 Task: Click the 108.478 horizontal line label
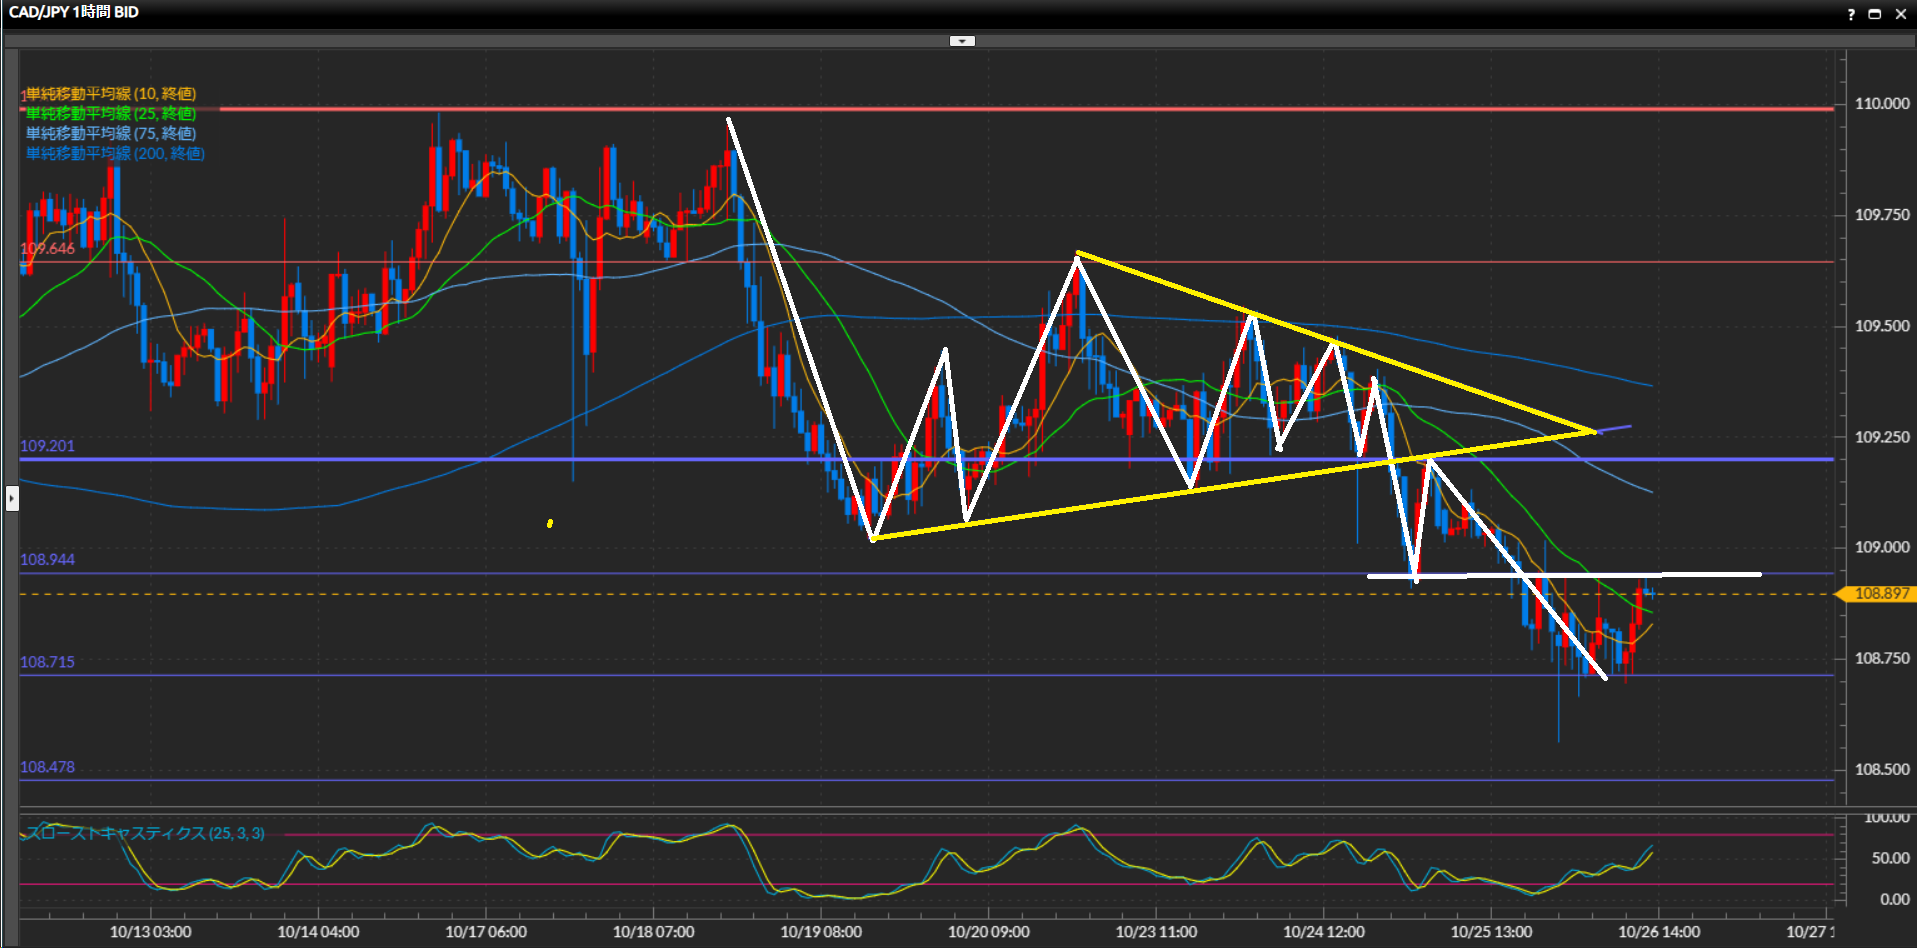(47, 768)
